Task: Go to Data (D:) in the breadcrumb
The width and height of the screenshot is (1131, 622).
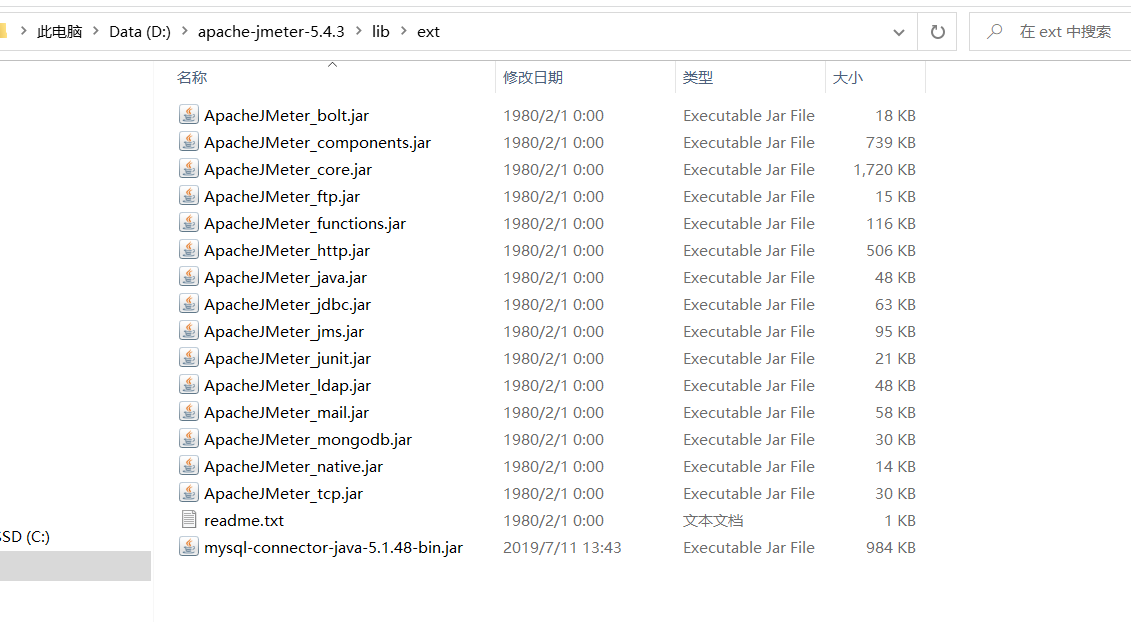Action: coord(140,32)
